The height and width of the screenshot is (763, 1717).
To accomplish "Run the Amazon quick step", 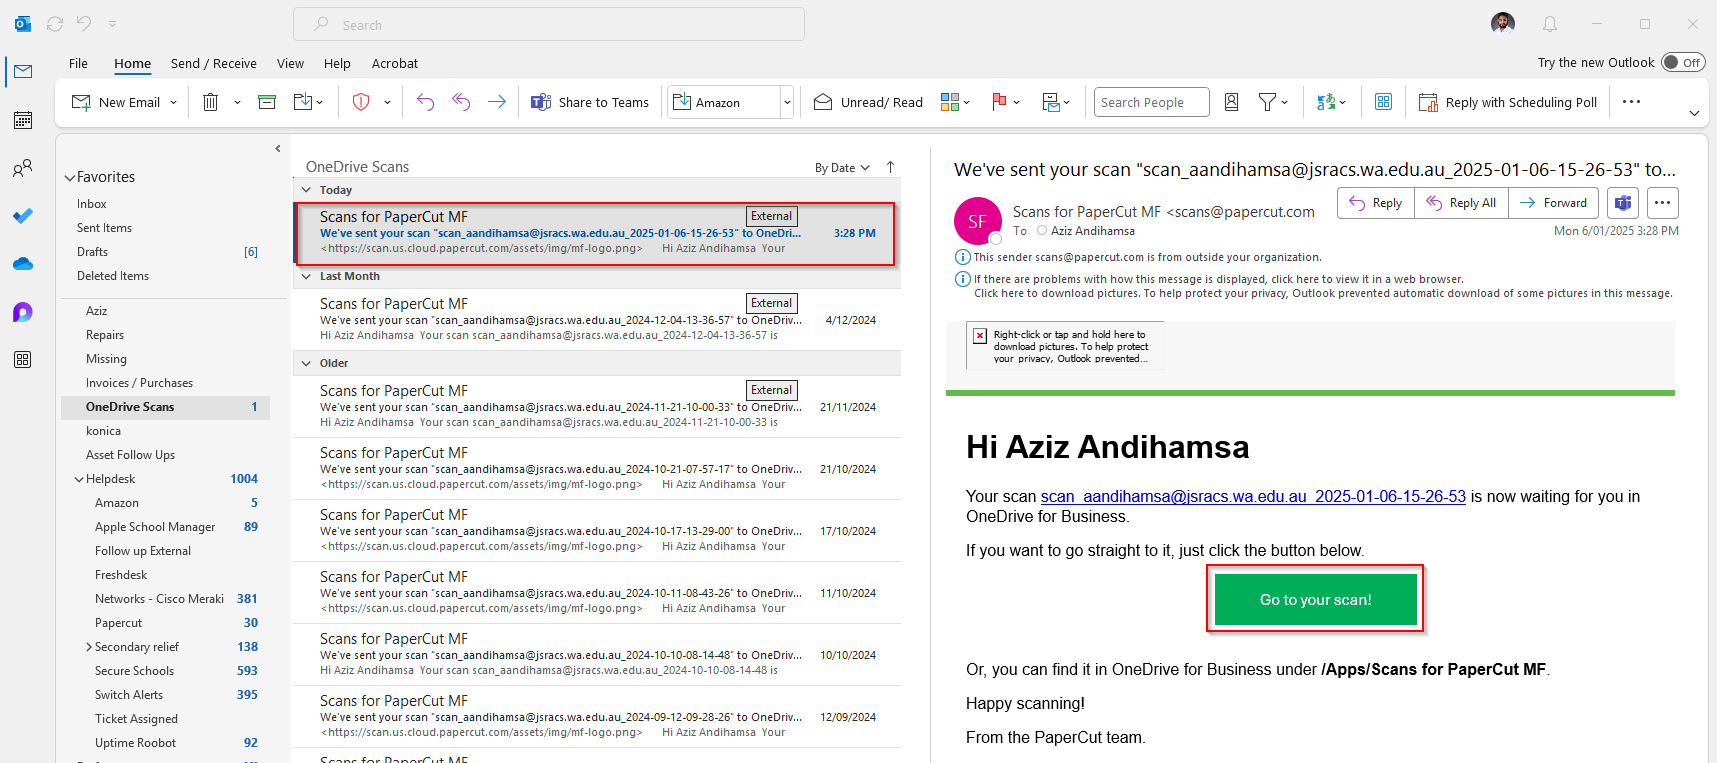I will (x=724, y=102).
